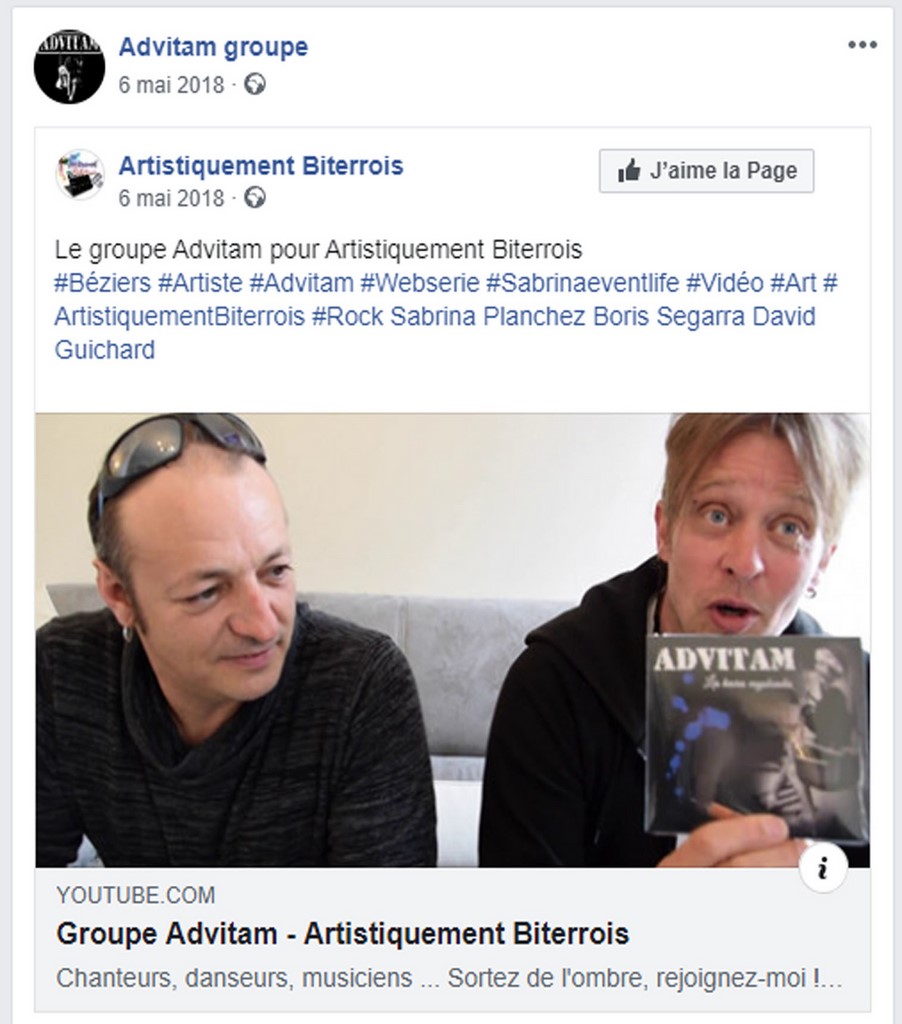Click the info icon on the video preview
This screenshot has width=902, height=1024.
pyautogui.click(x=822, y=869)
